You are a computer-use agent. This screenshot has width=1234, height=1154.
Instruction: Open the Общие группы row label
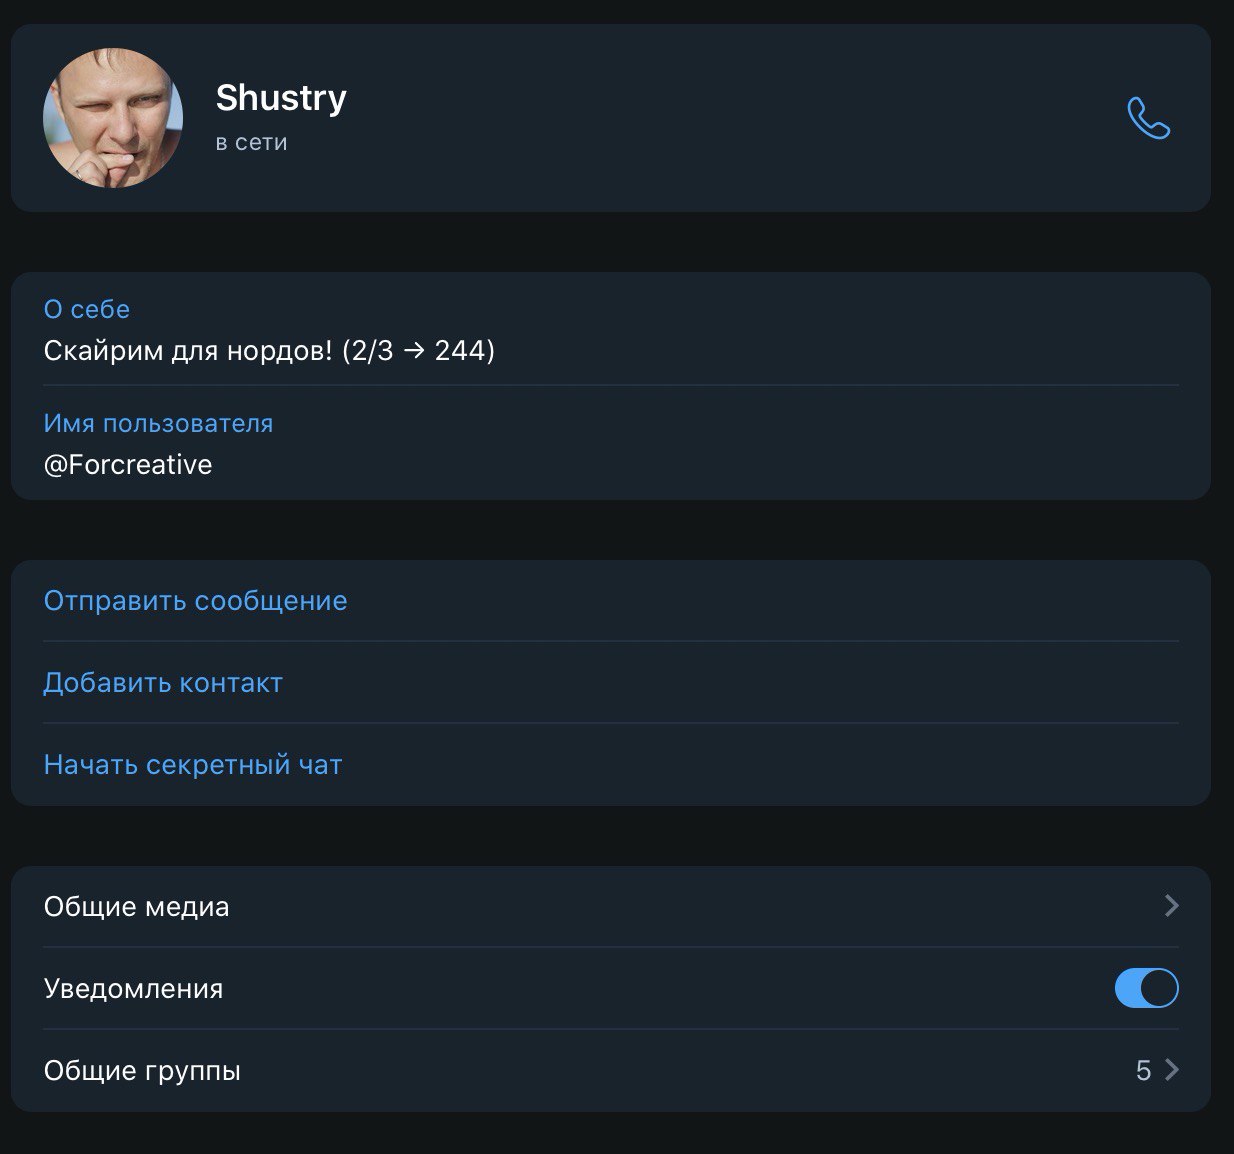142,1071
